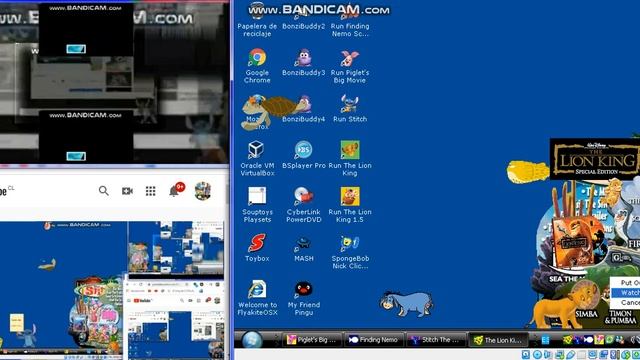Select the Run Finding Nemo shortcut
This screenshot has width=640, height=360.
pyautogui.click(x=350, y=20)
